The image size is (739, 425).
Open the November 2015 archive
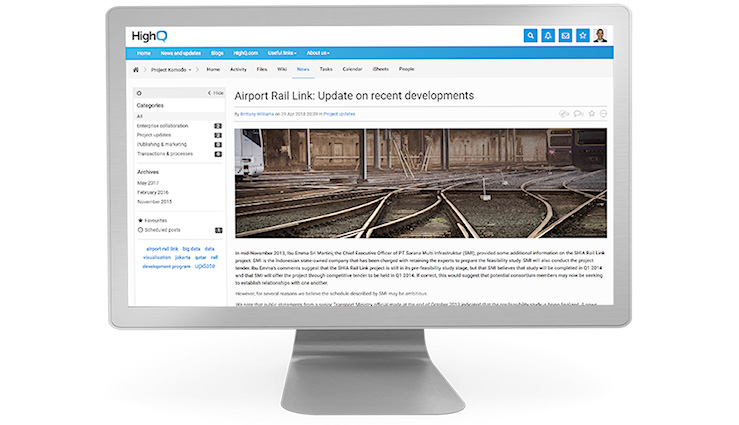(155, 202)
